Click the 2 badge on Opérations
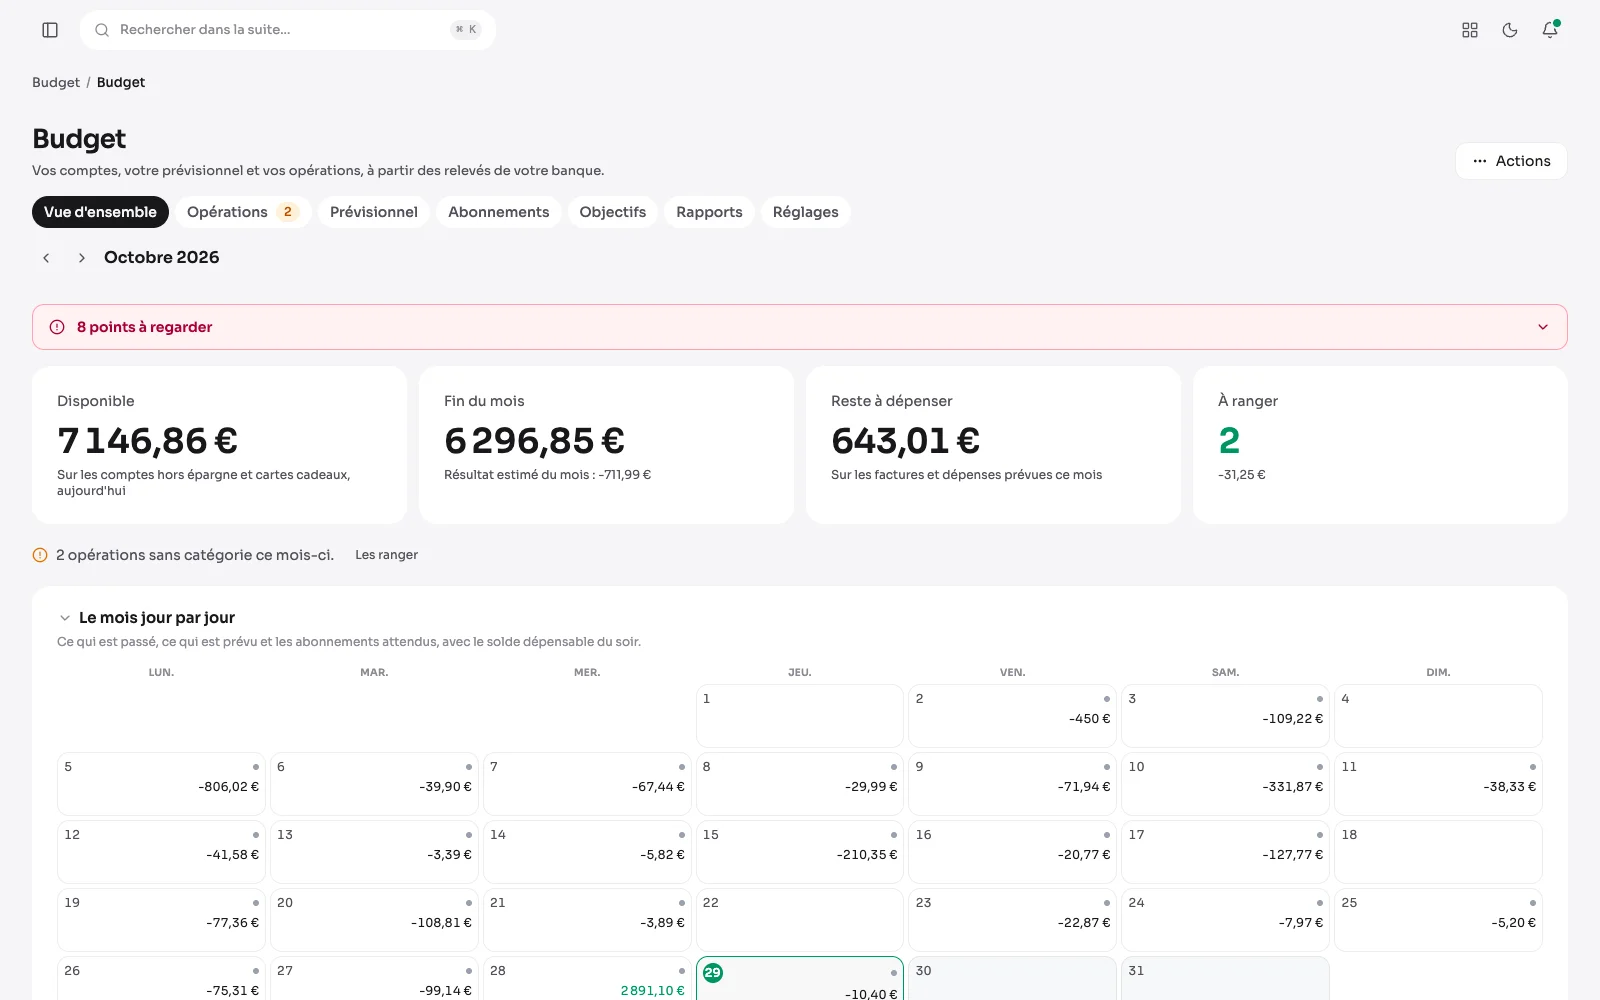Screen dimensions: 1600x1000 pos(288,212)
